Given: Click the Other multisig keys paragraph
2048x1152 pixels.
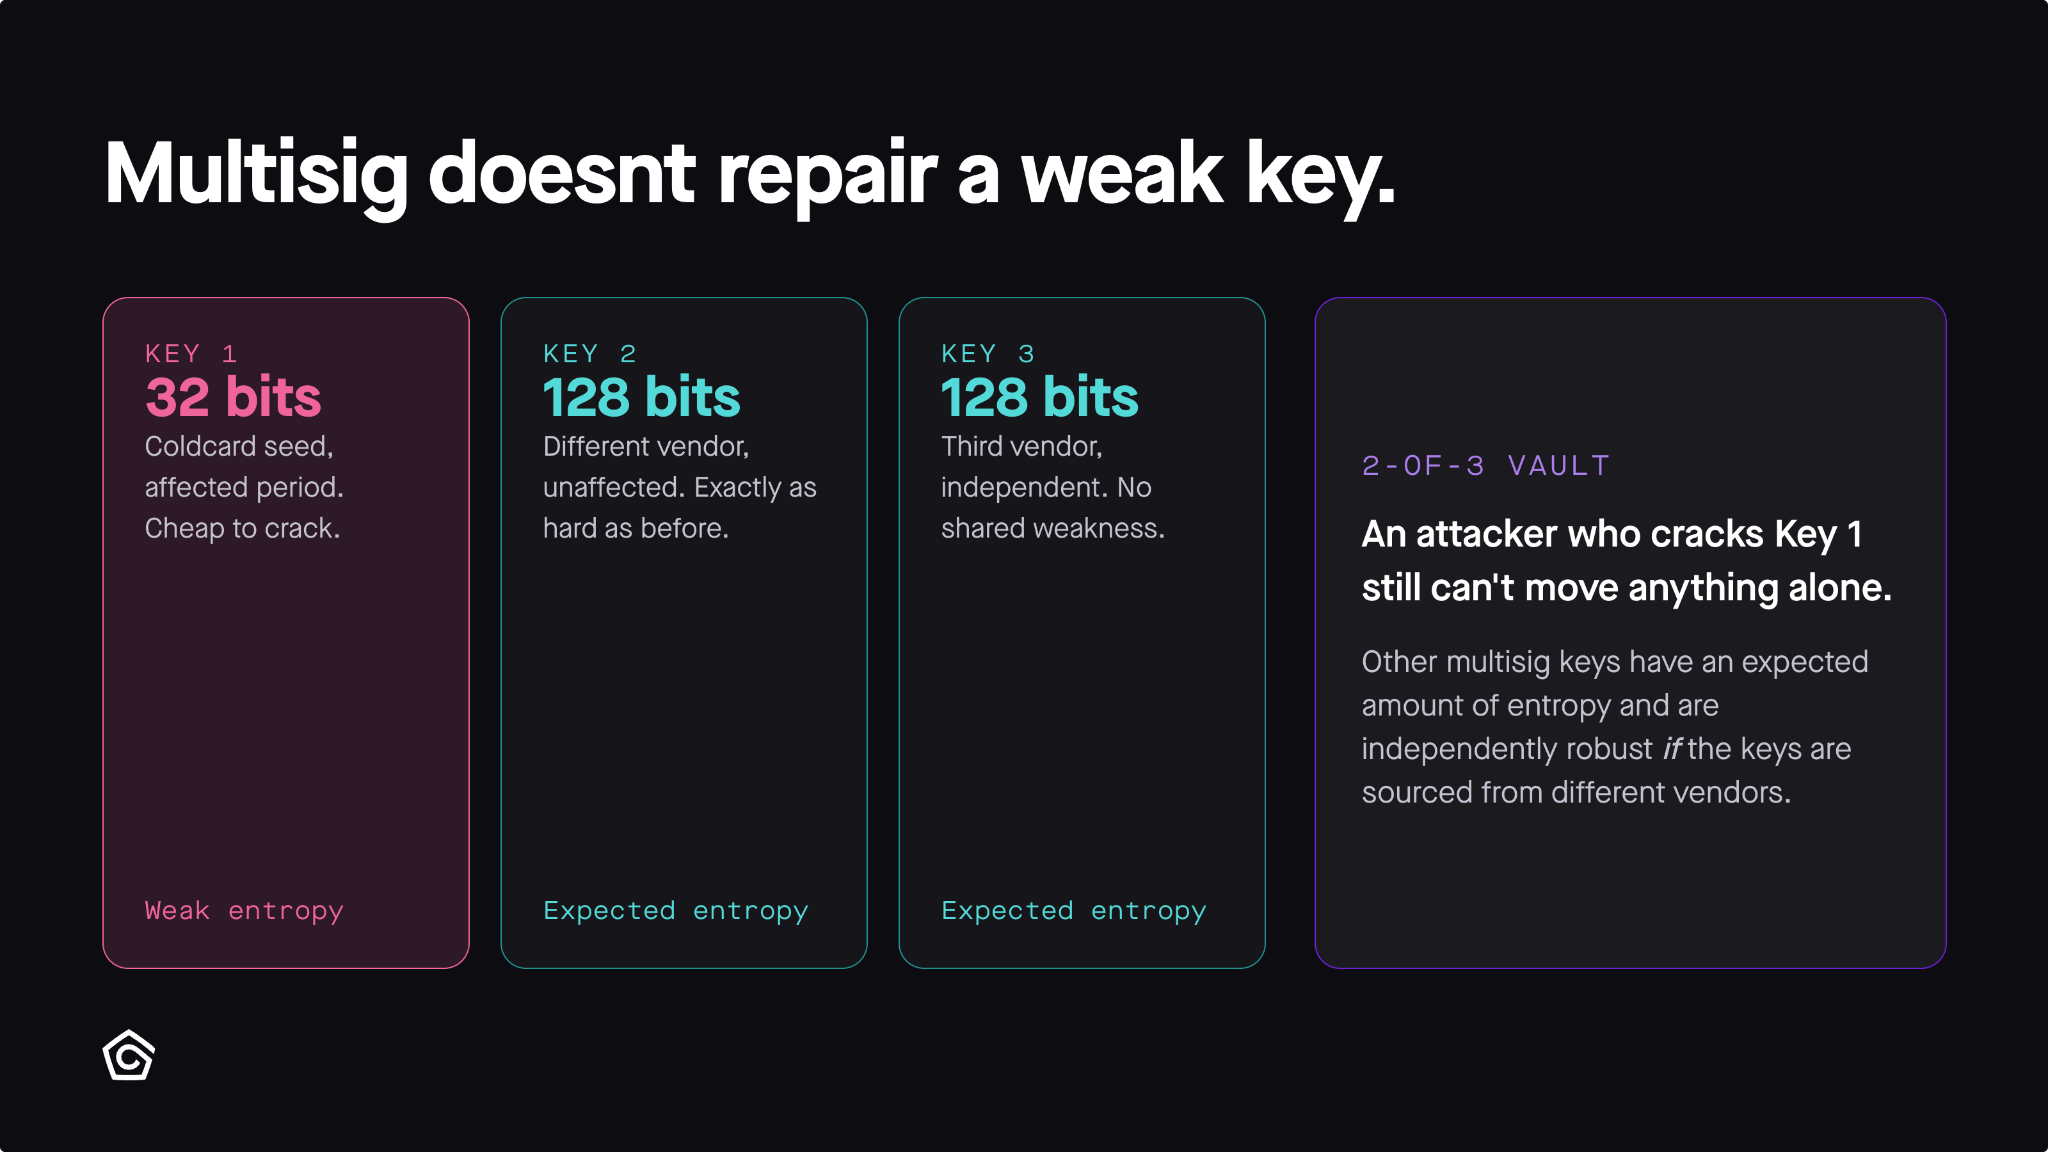Looking at the screenshot, I should click(x=1615, y=727).
